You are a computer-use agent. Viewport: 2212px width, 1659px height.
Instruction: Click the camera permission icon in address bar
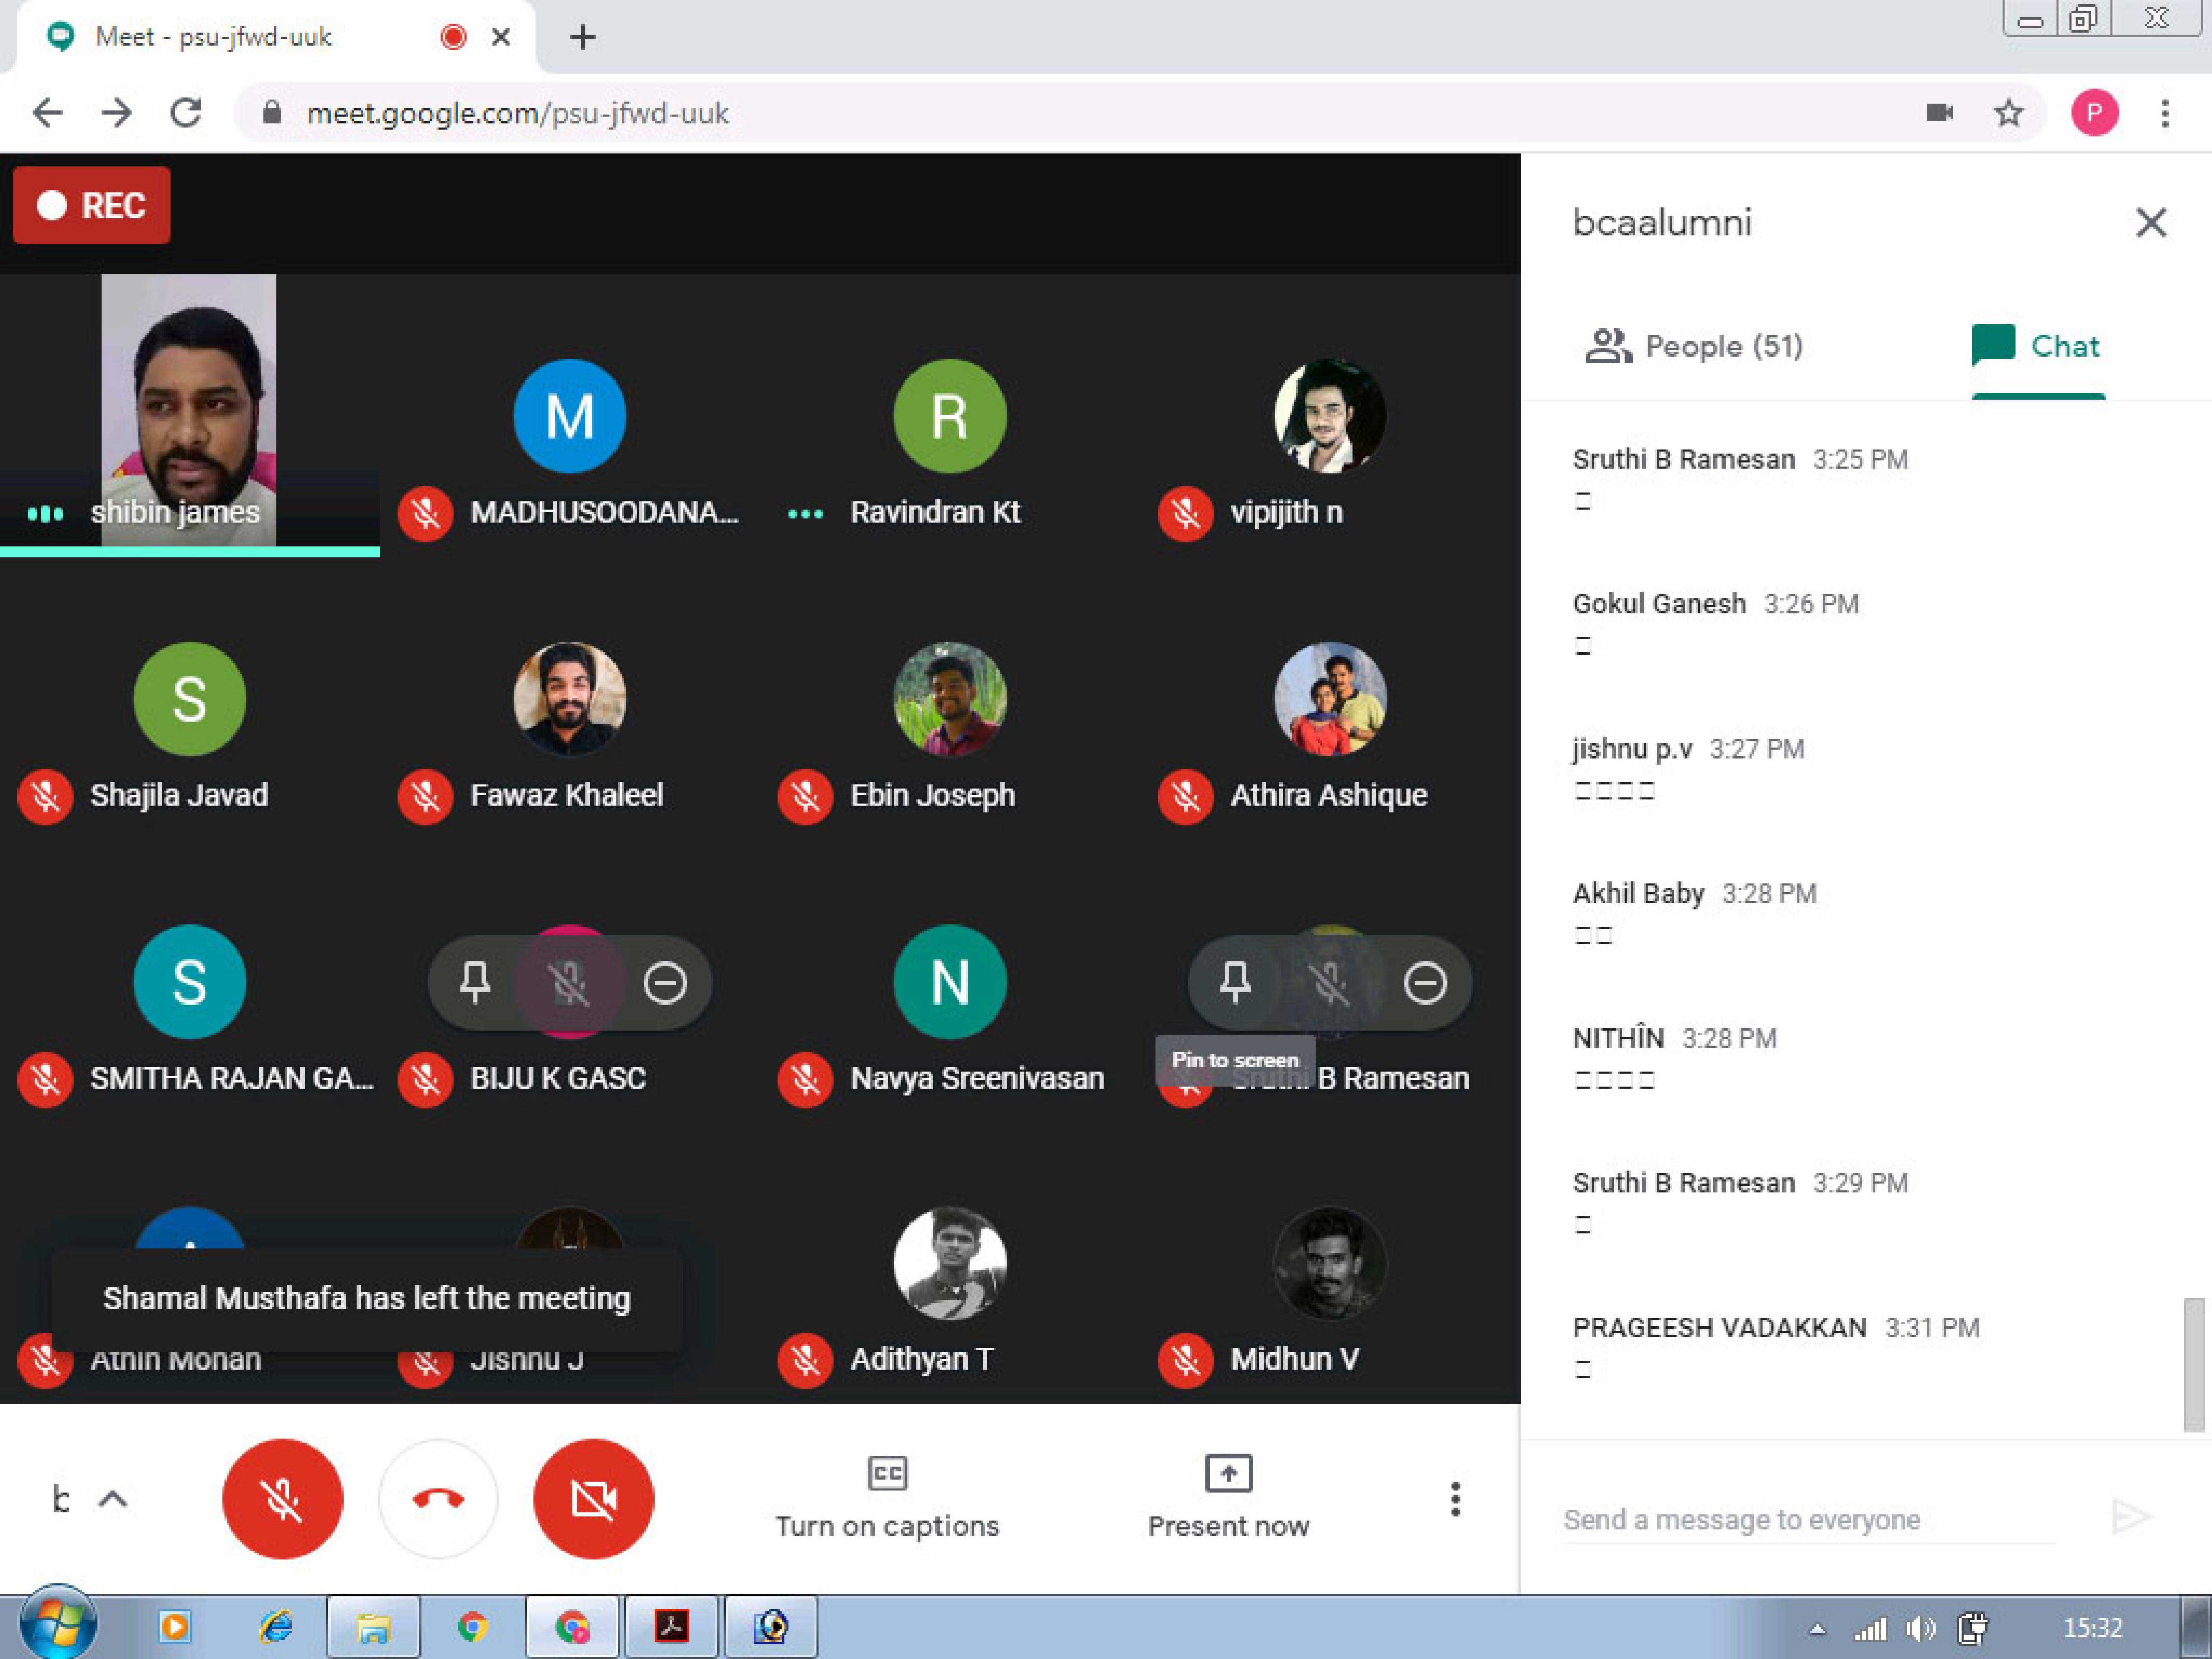point(1940,112)
